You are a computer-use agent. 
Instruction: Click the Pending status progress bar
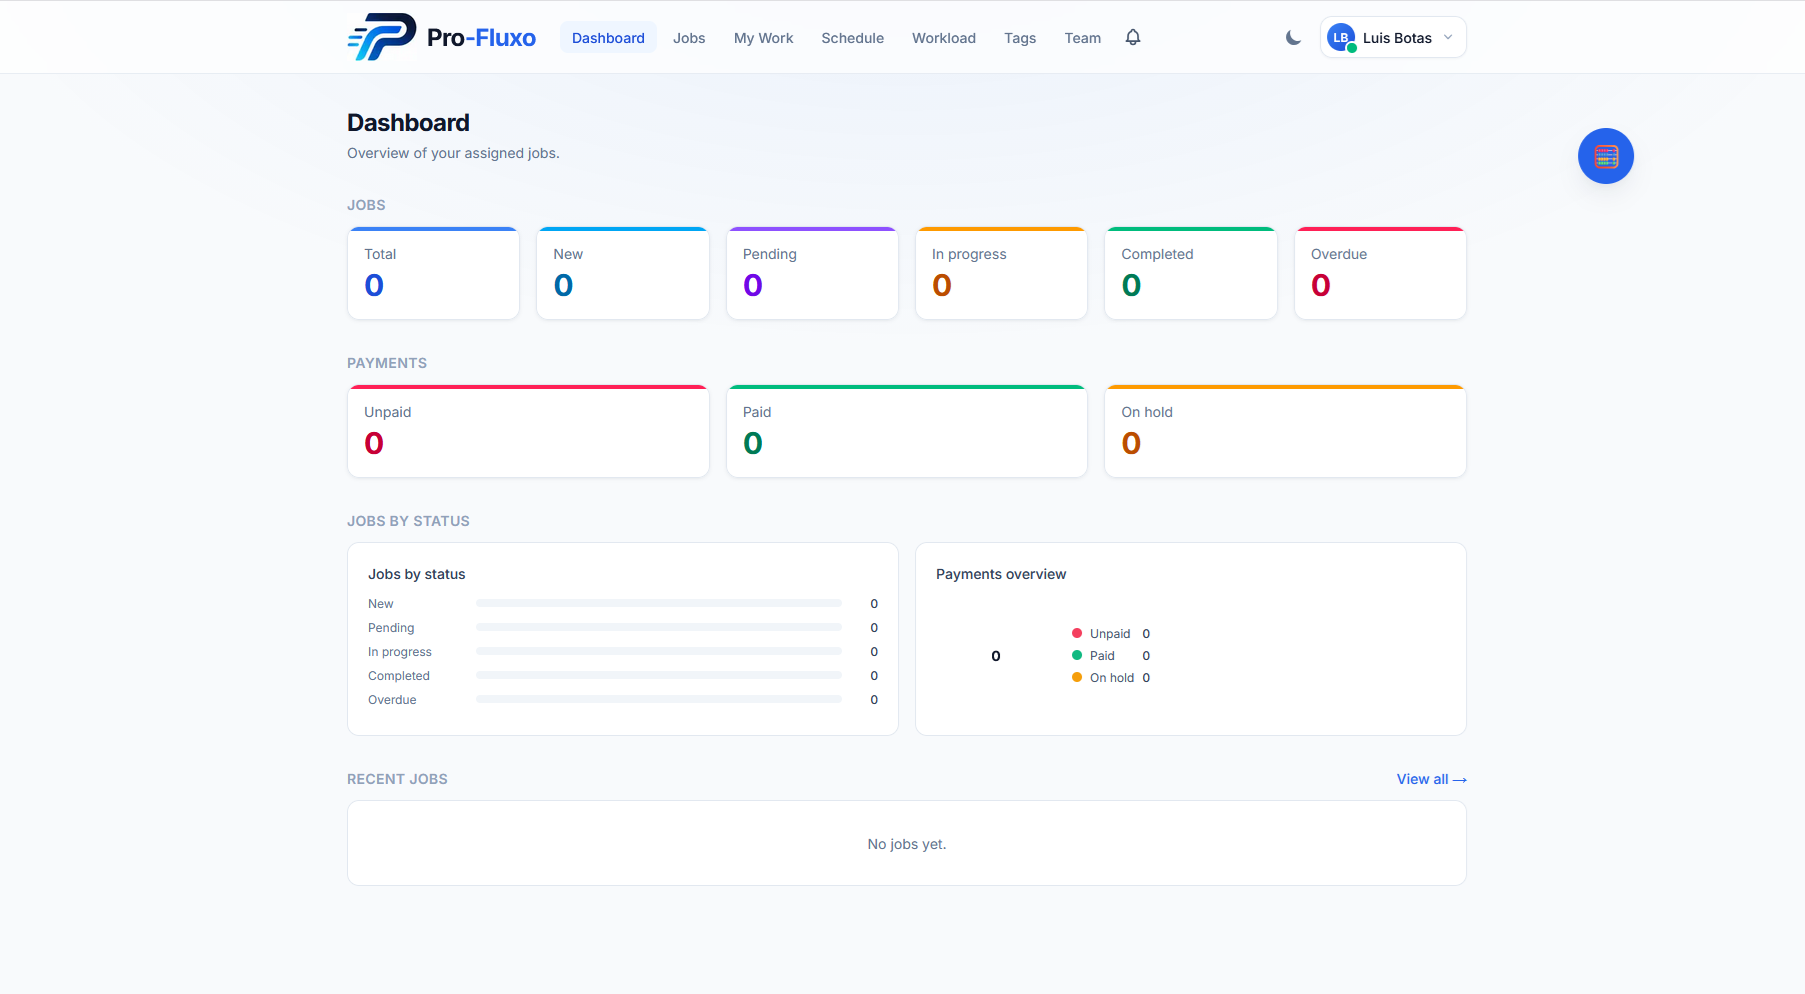(659, 627)
